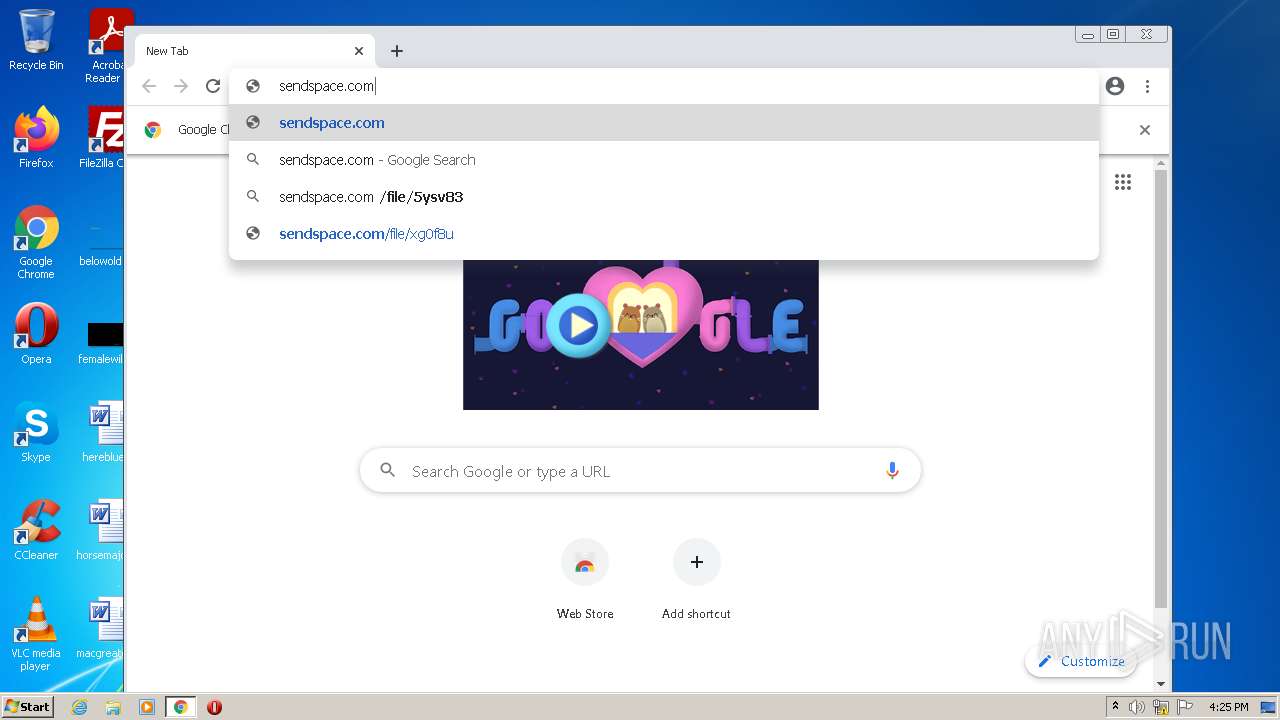Open the Firefox desktop shortcut

(36, 137)
